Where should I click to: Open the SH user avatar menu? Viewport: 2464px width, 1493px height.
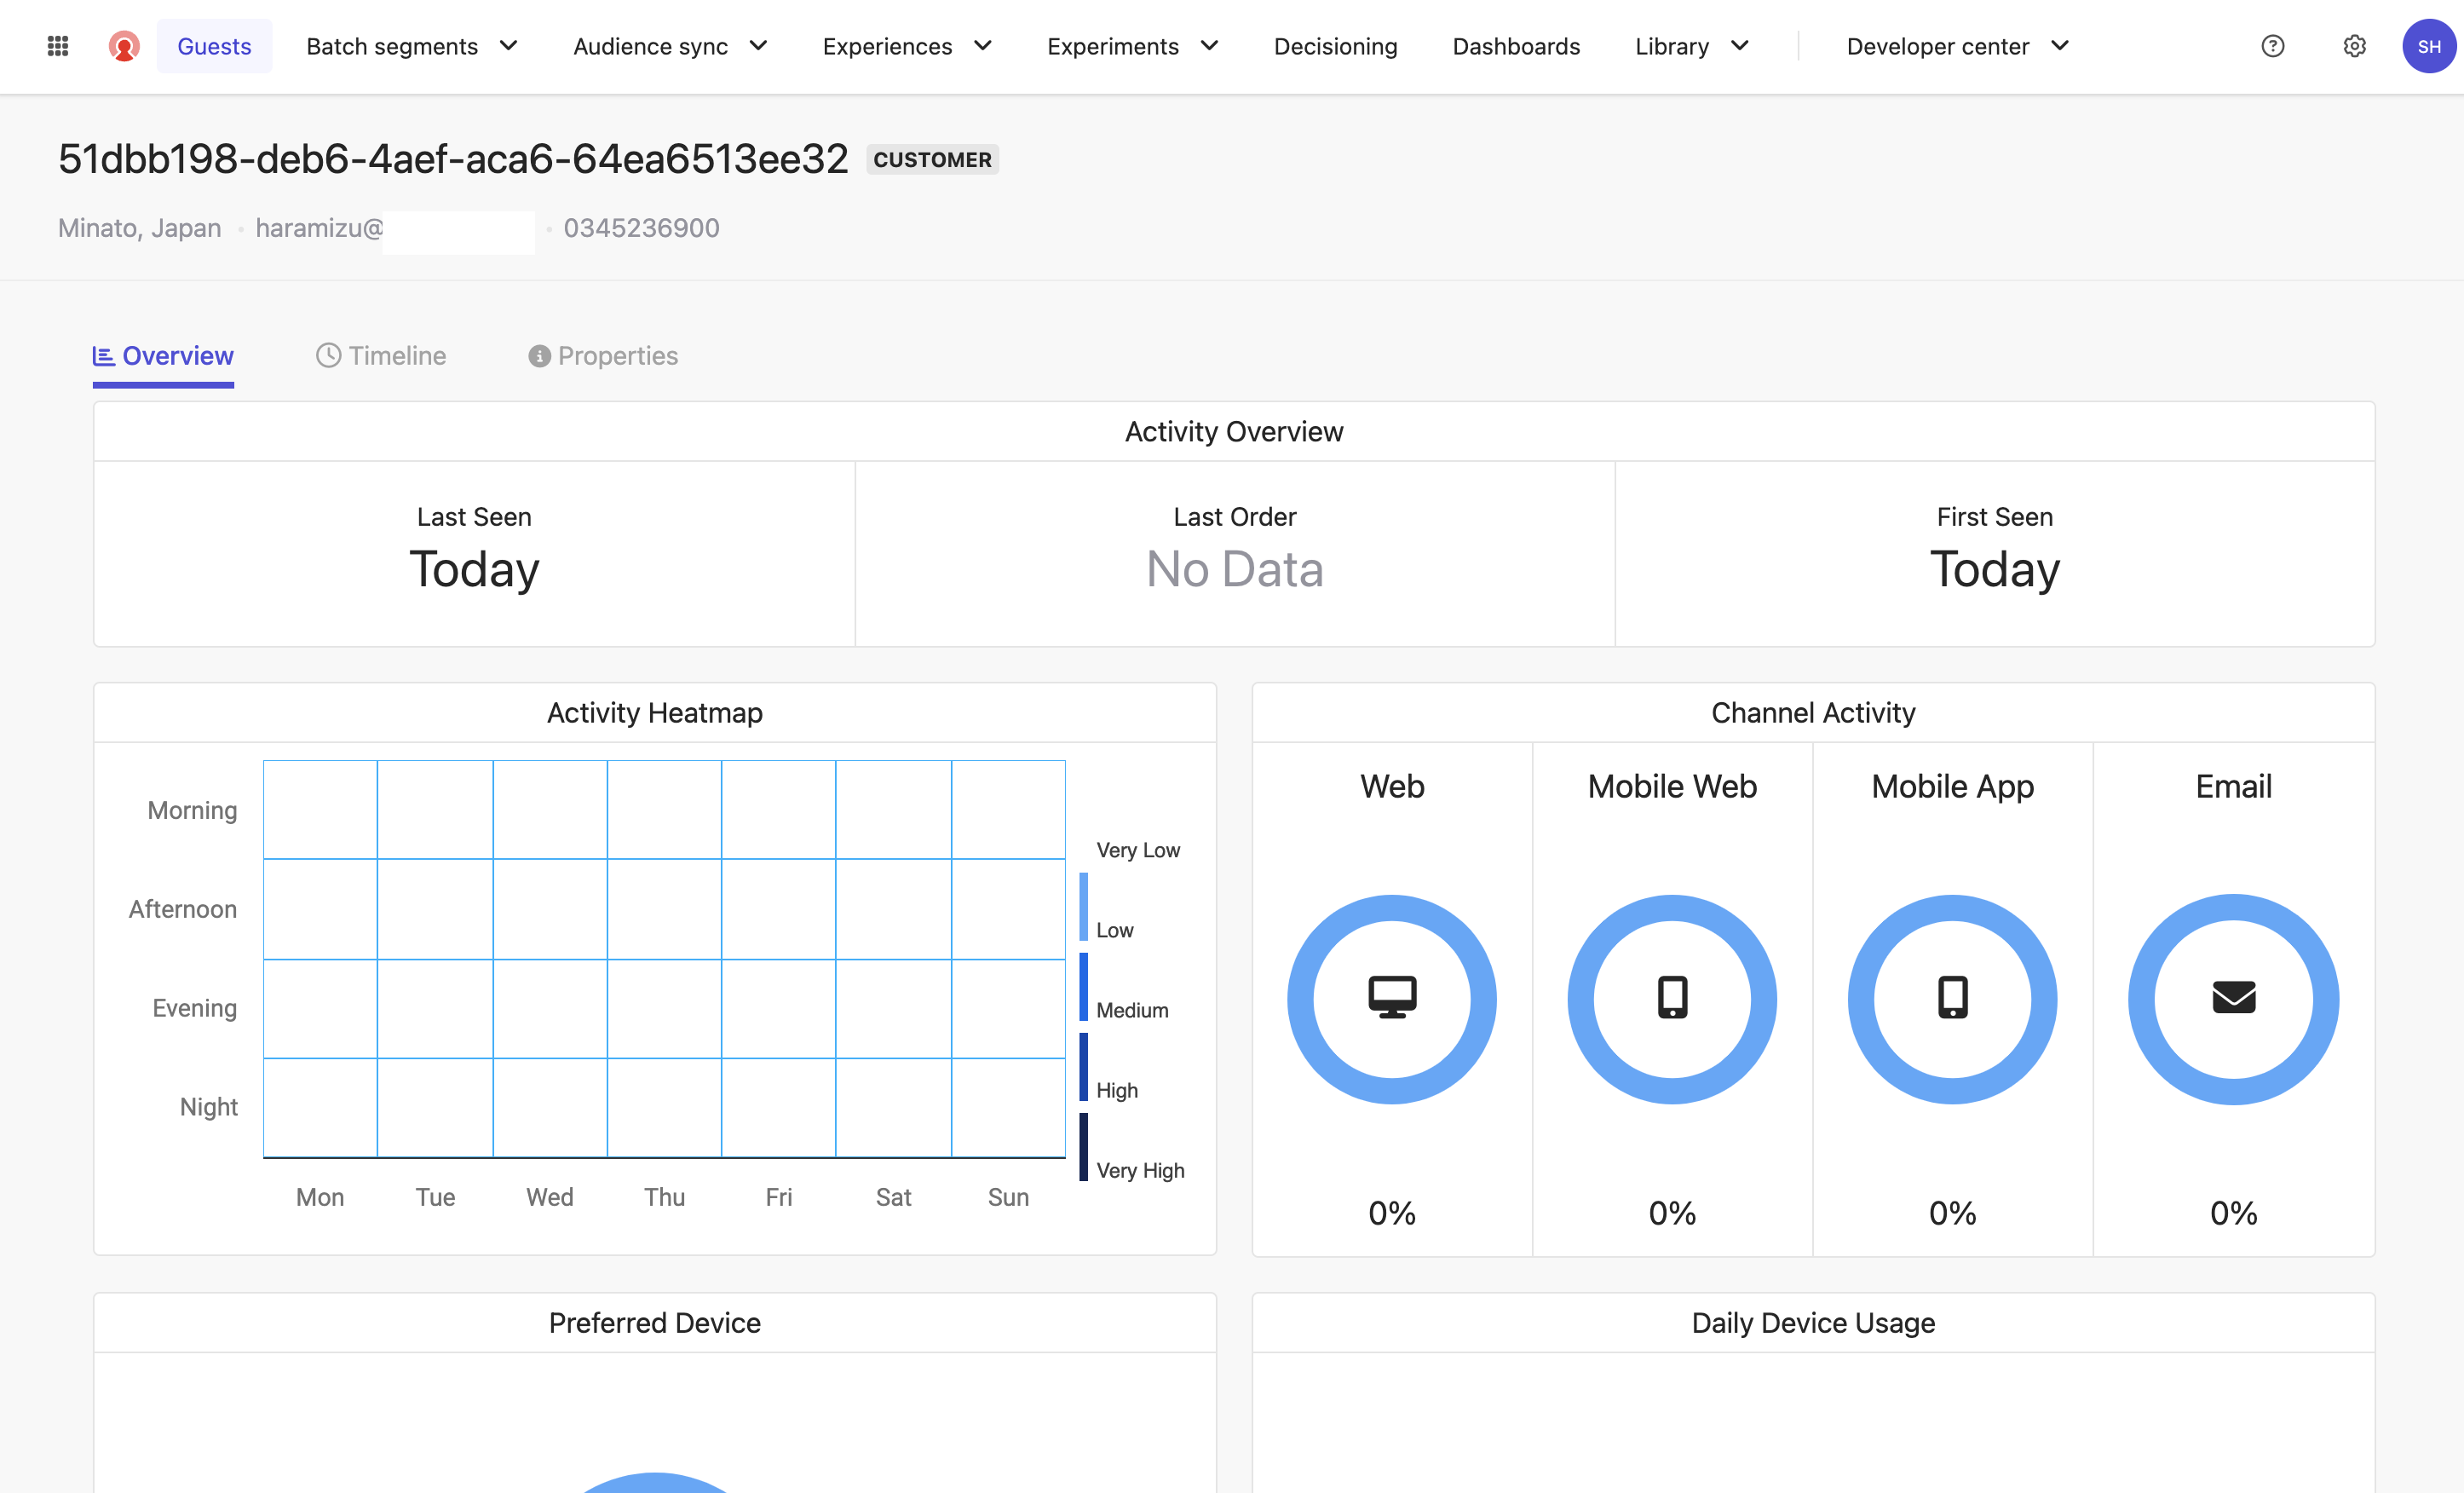pos(2429,46)
